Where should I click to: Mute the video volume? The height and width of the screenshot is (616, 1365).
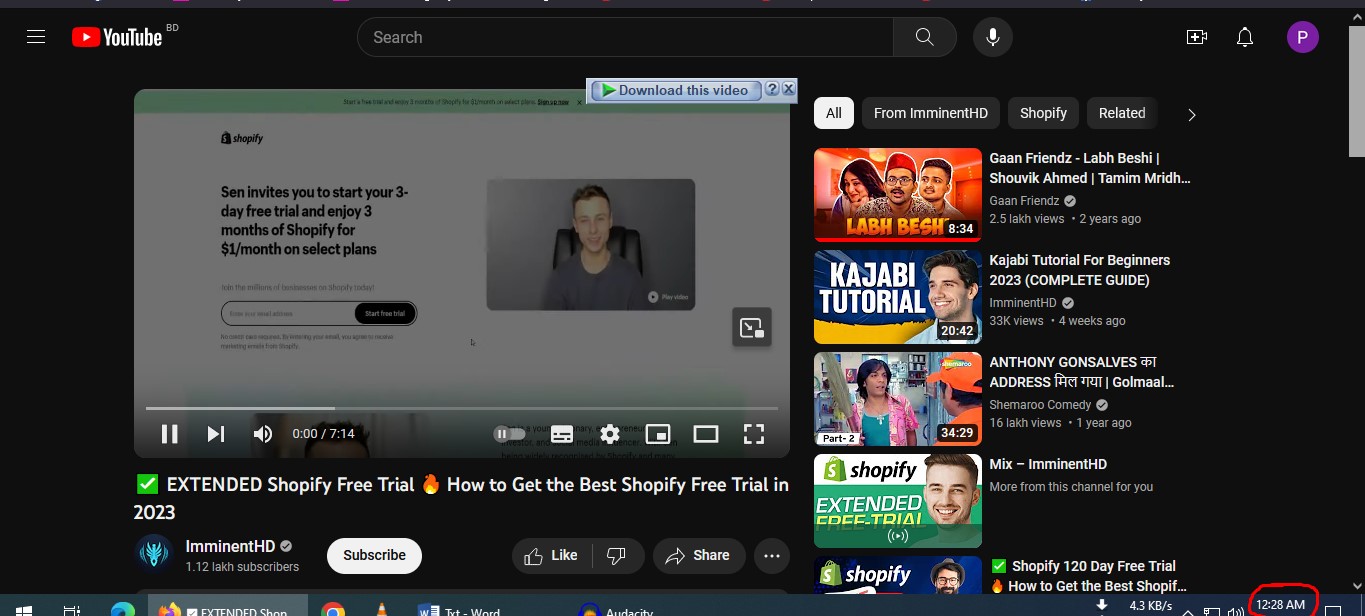263,434
